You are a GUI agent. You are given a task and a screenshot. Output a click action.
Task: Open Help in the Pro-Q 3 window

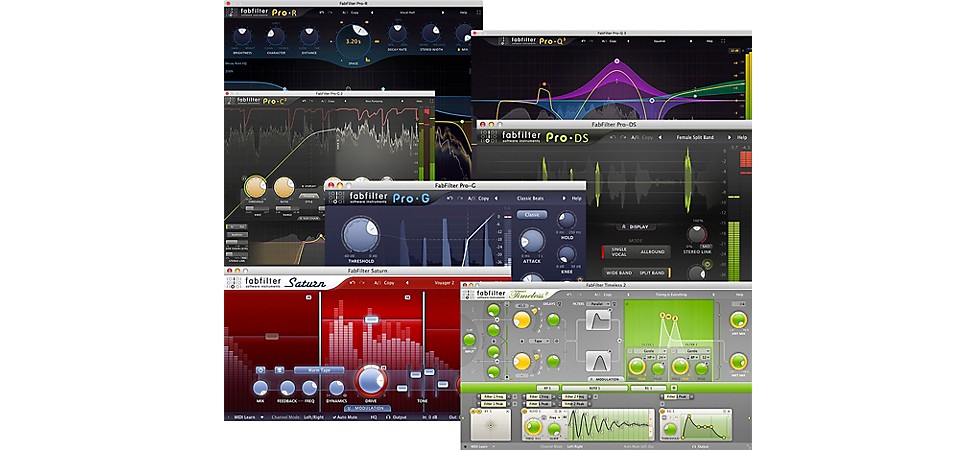(710, 41)
